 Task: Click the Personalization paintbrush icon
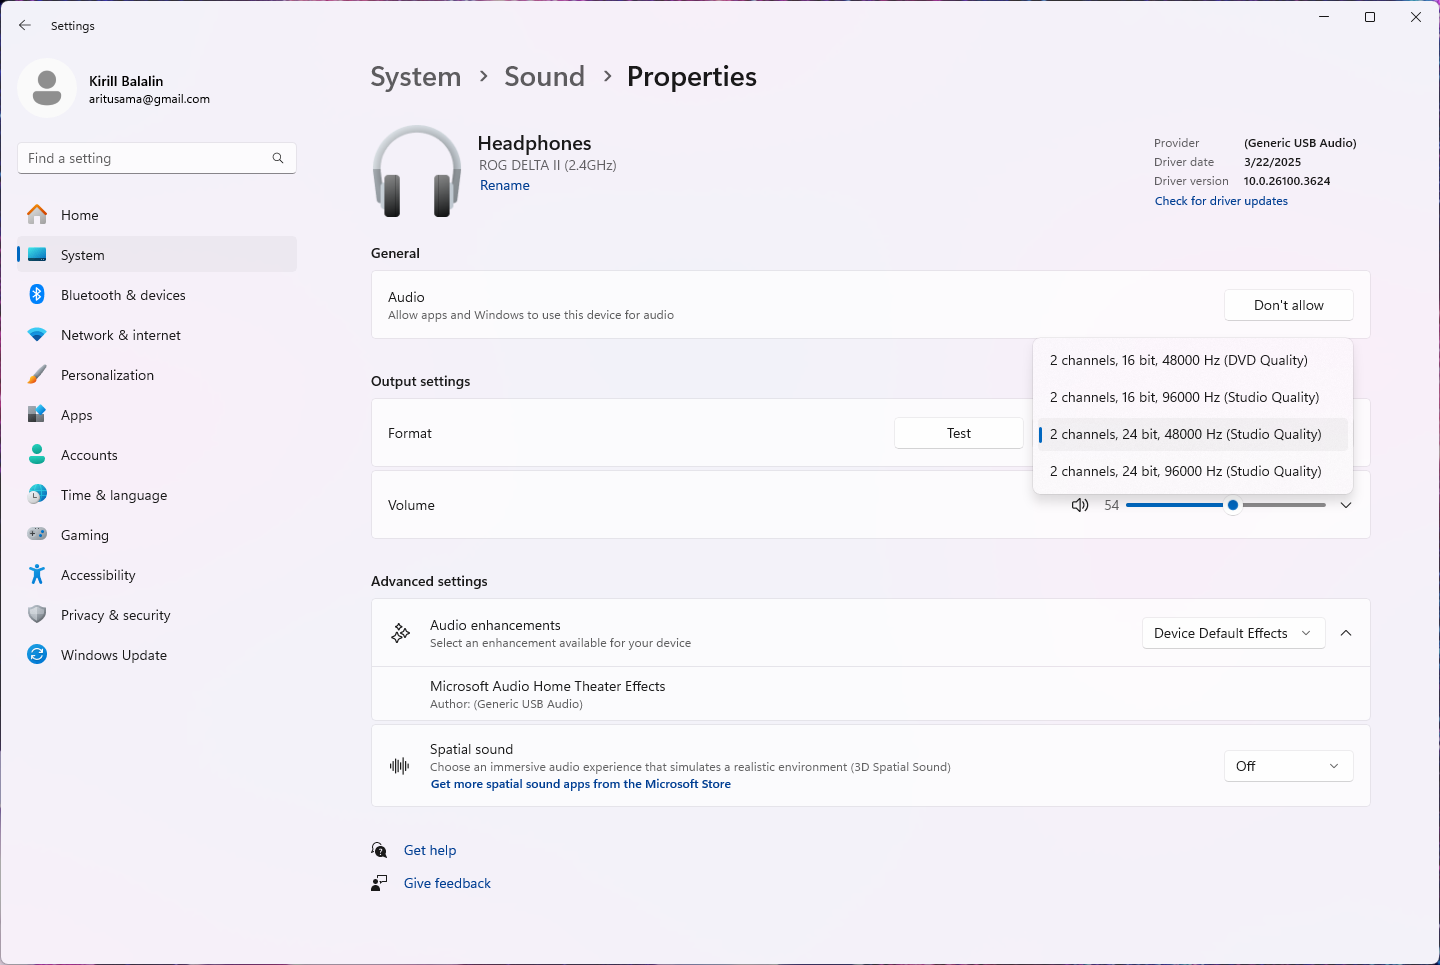[x=37, y=375]
